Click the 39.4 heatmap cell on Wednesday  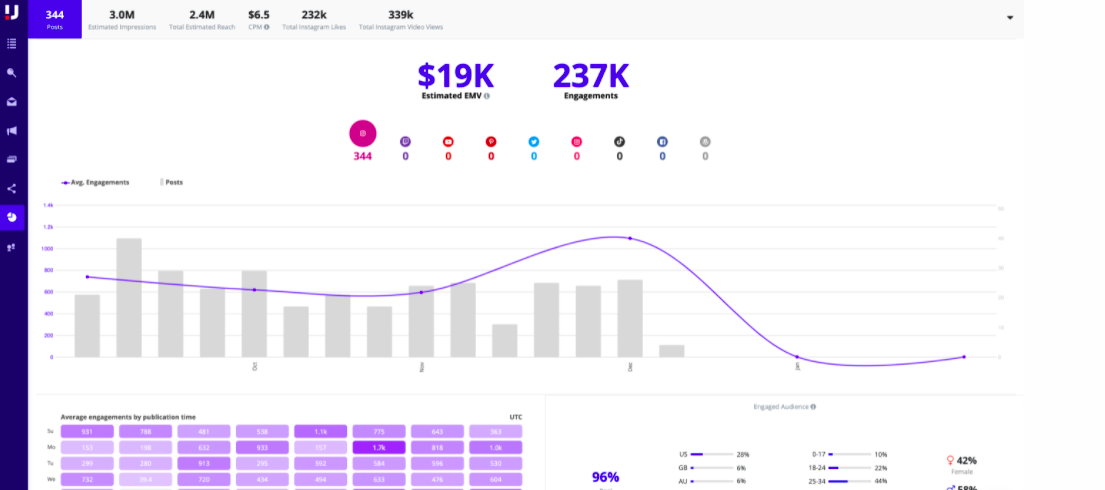click(145, 479)
